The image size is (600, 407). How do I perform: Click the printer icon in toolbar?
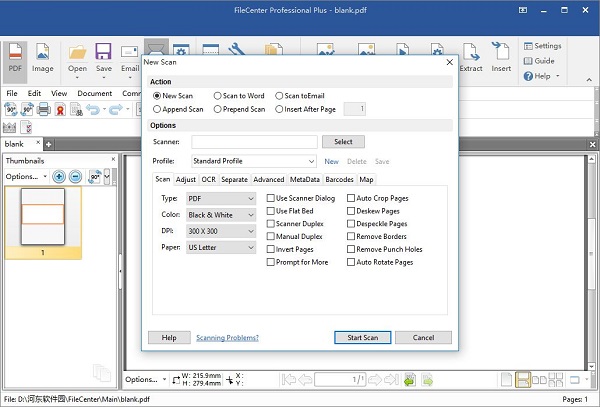click(43, 108)
